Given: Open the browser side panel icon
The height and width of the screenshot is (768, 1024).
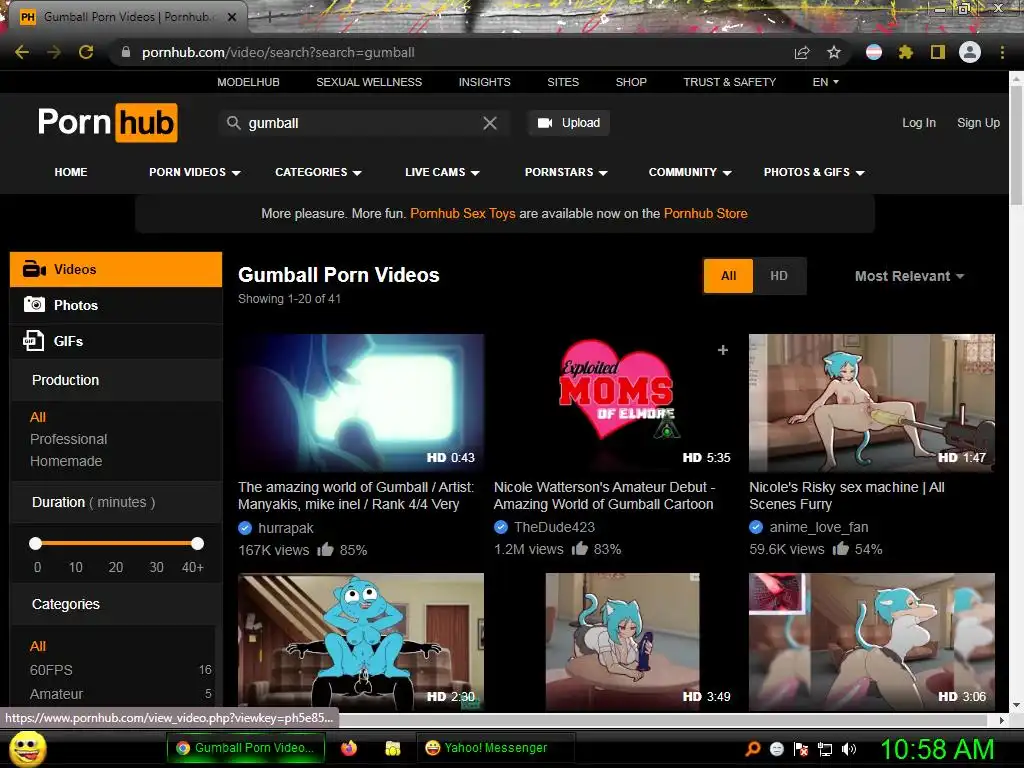Looking at the screenshot, I should 938,52.
